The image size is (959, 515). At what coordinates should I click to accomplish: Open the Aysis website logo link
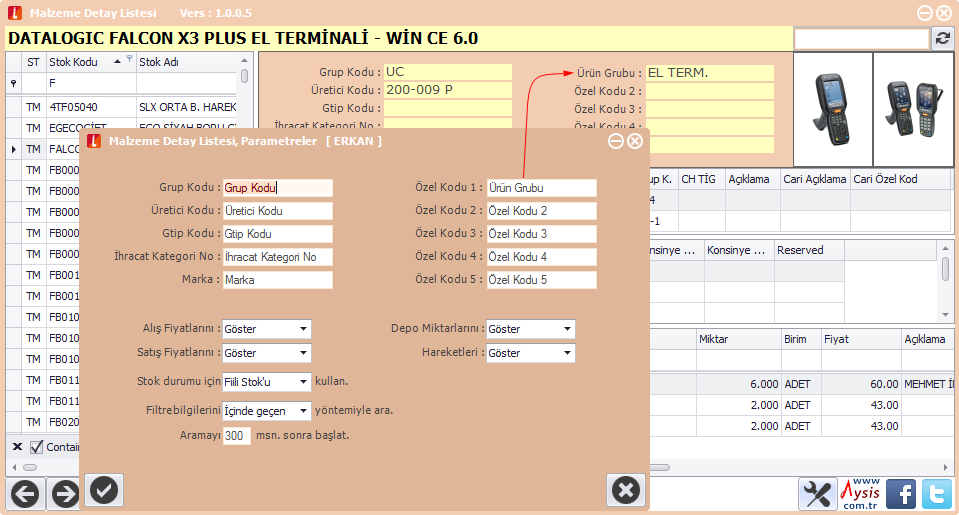pyautogui.click(x=860, y=494)
